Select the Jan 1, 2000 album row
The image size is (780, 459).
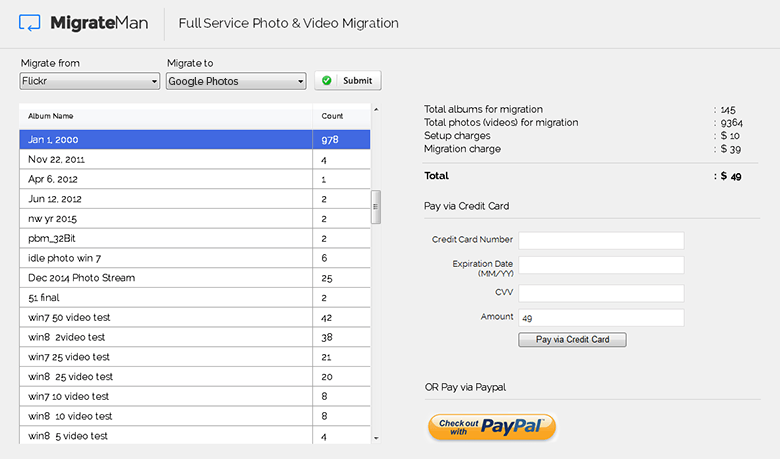195,140
